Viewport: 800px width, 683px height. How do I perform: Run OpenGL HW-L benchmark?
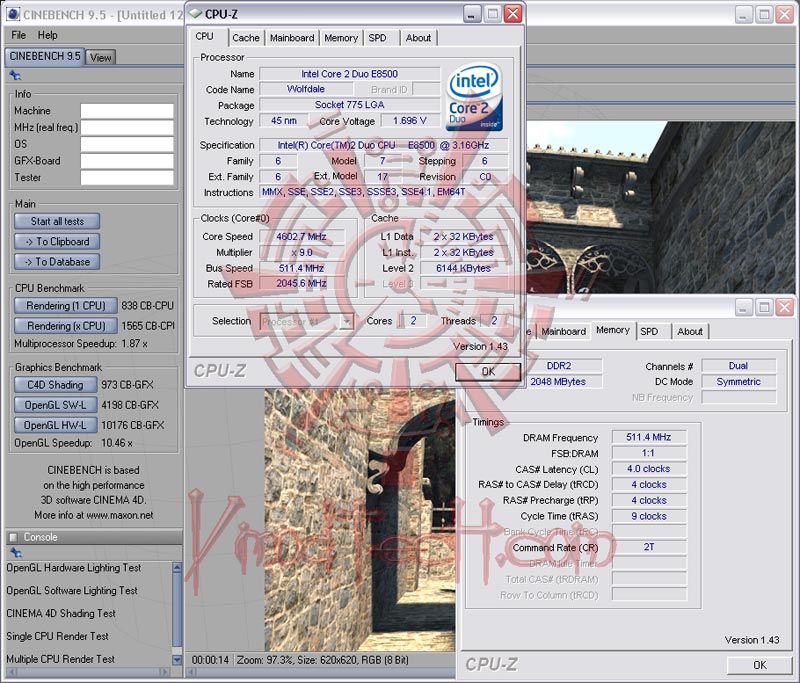[x=55, y=425]
